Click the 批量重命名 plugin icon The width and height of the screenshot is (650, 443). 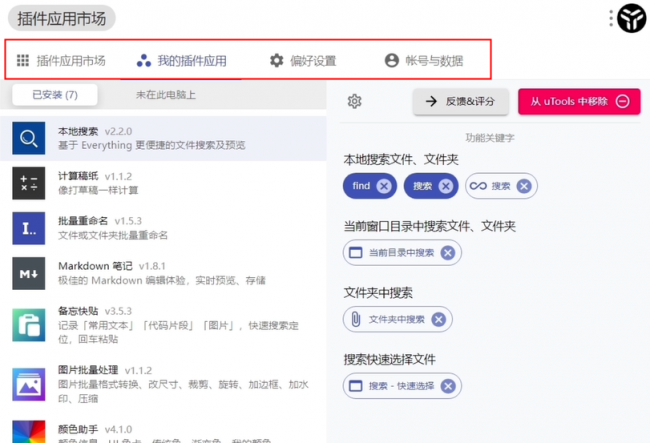[29, 228]
